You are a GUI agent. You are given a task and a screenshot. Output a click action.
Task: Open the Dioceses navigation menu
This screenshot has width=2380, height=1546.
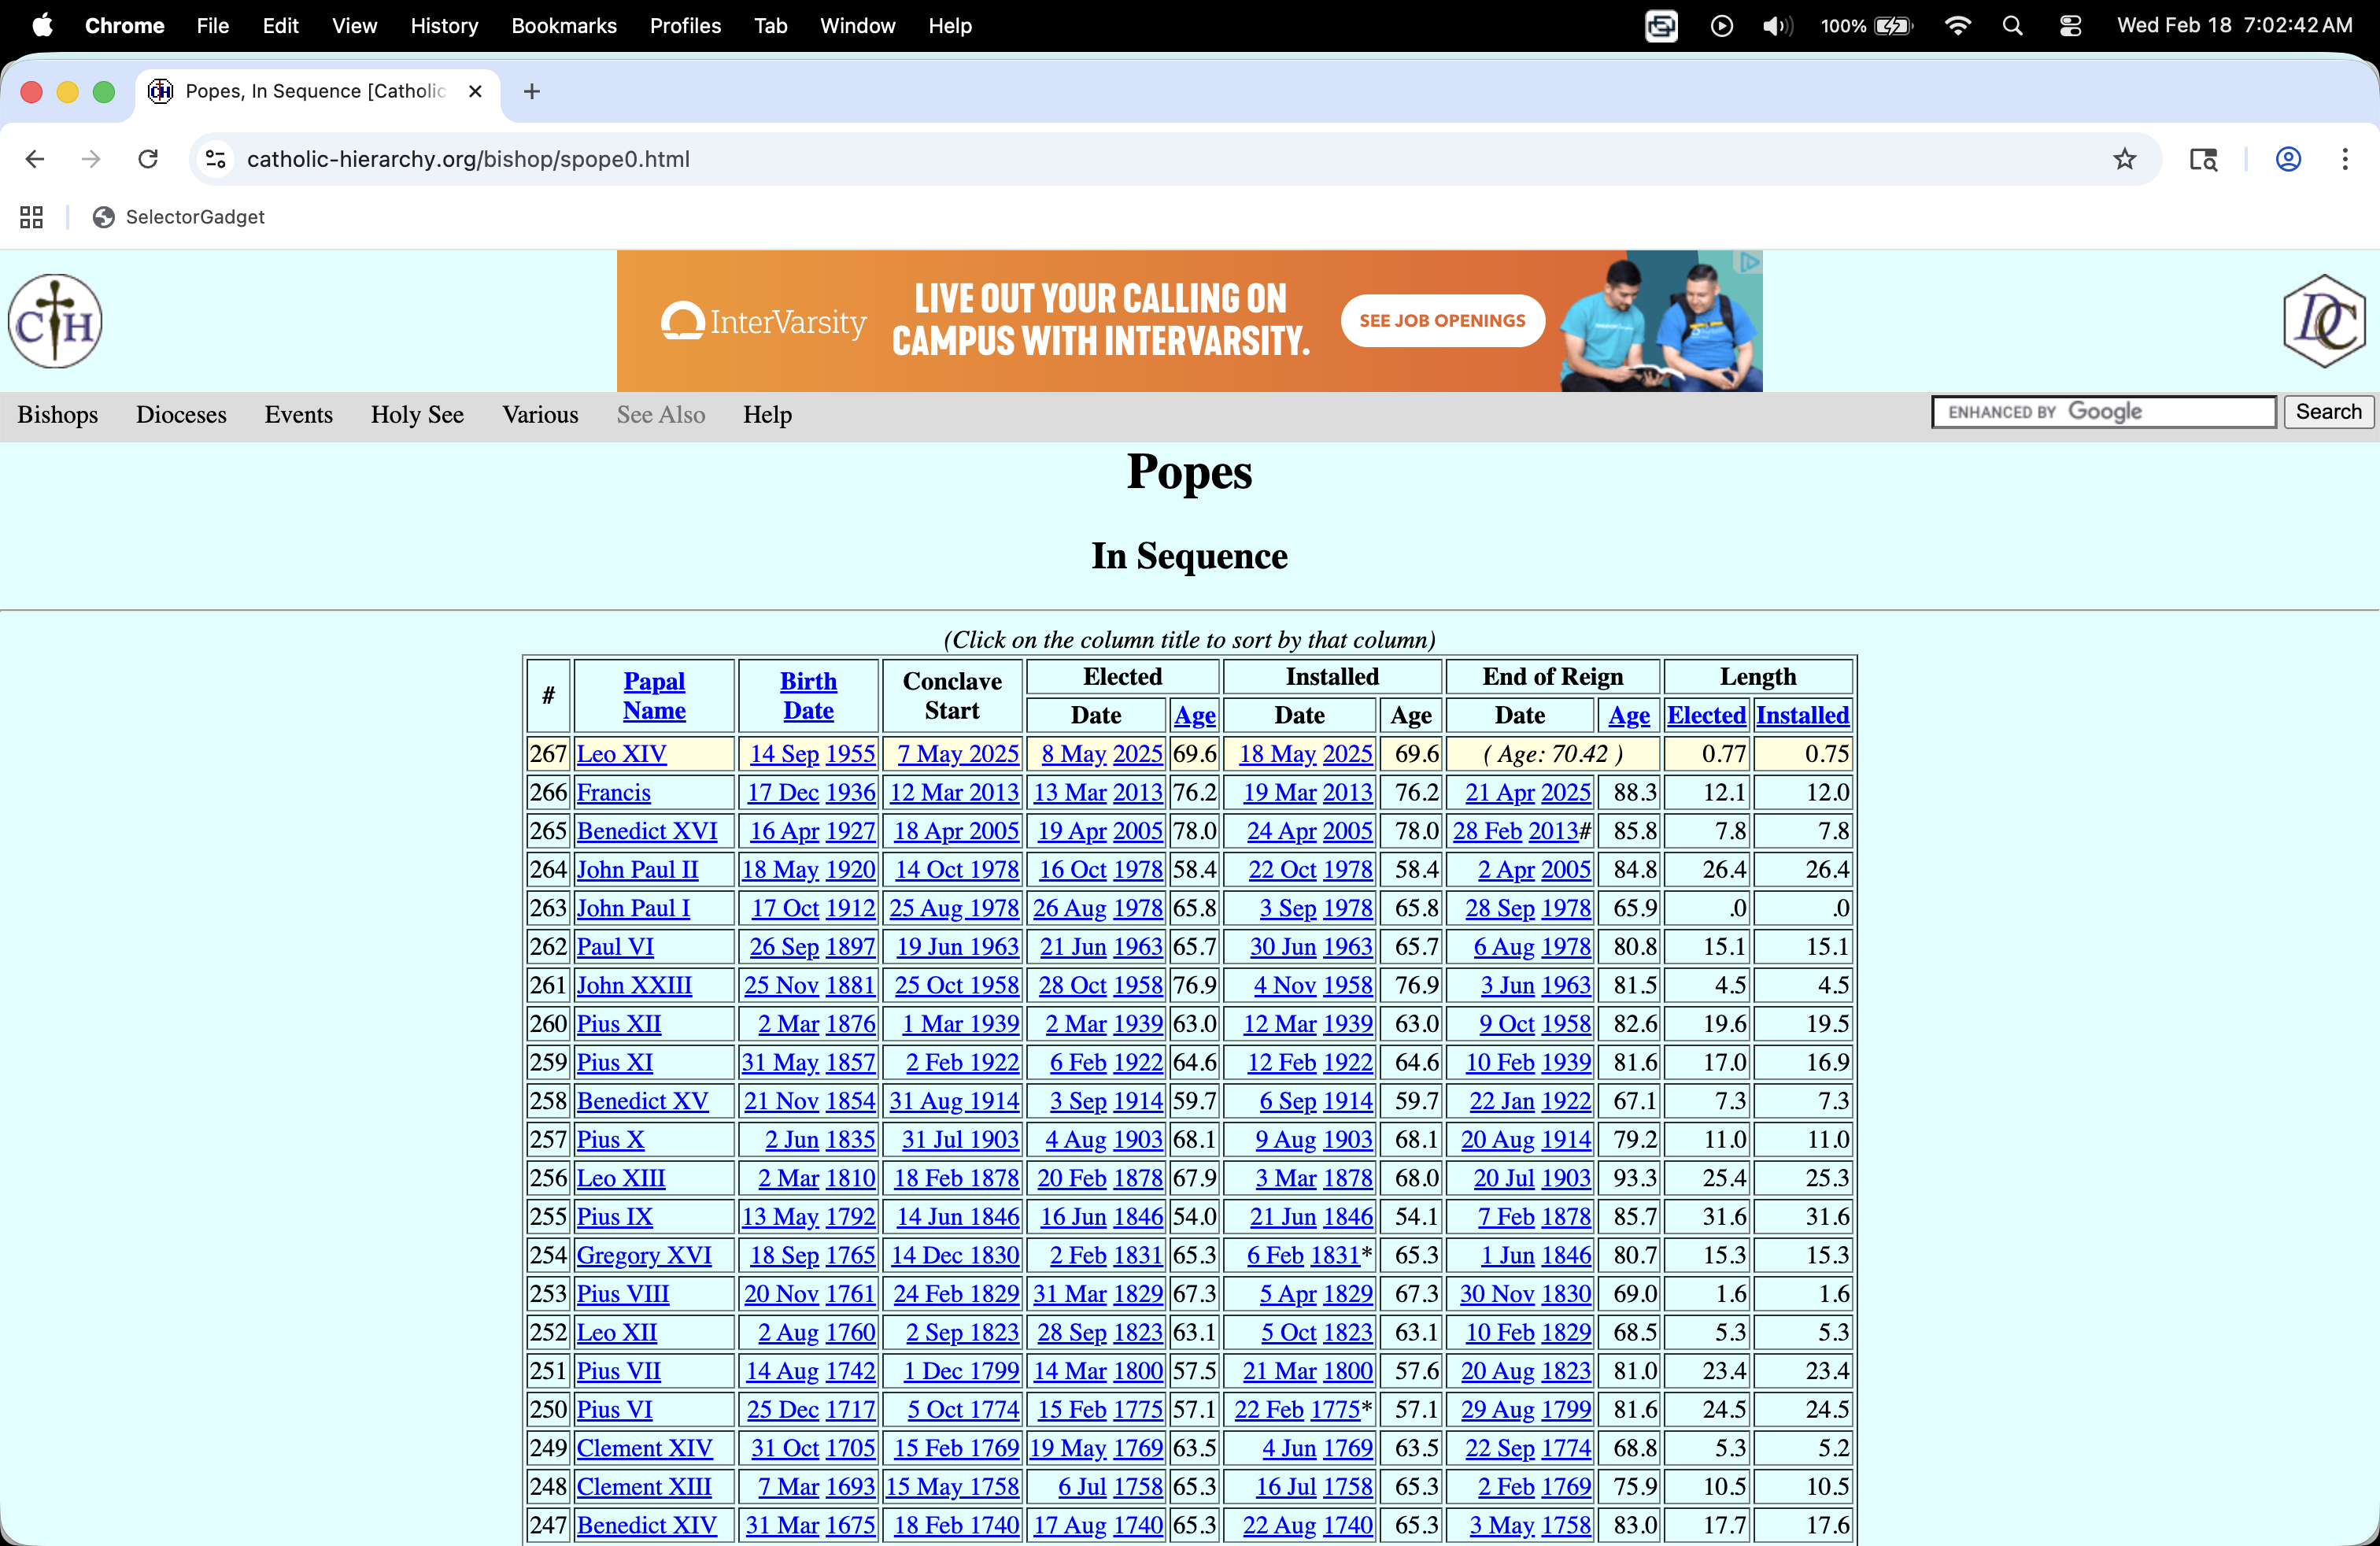pos(181,415)
